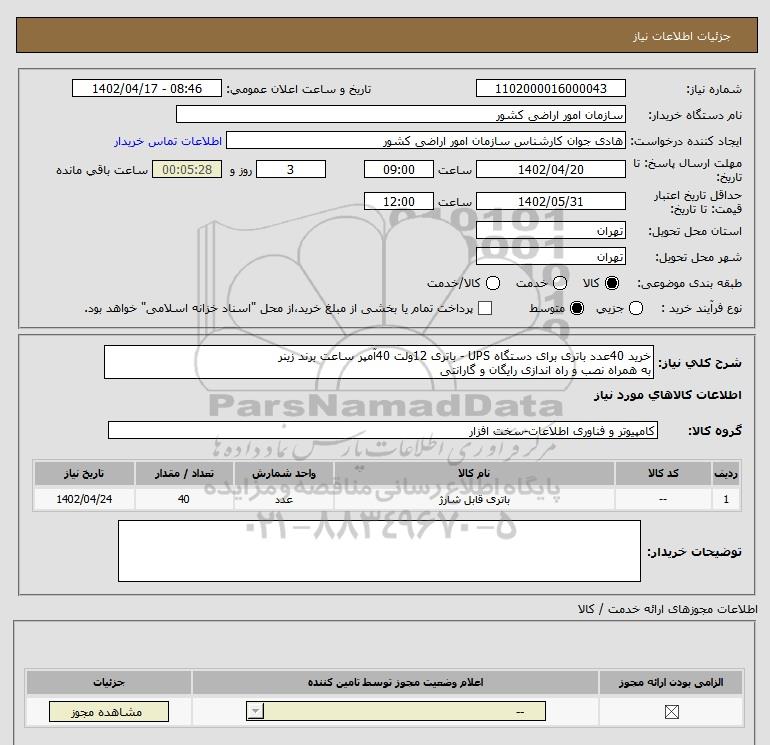Open the اطلاعات تماس خریدار link
770x745 pixels.
(x=168, y=141)
